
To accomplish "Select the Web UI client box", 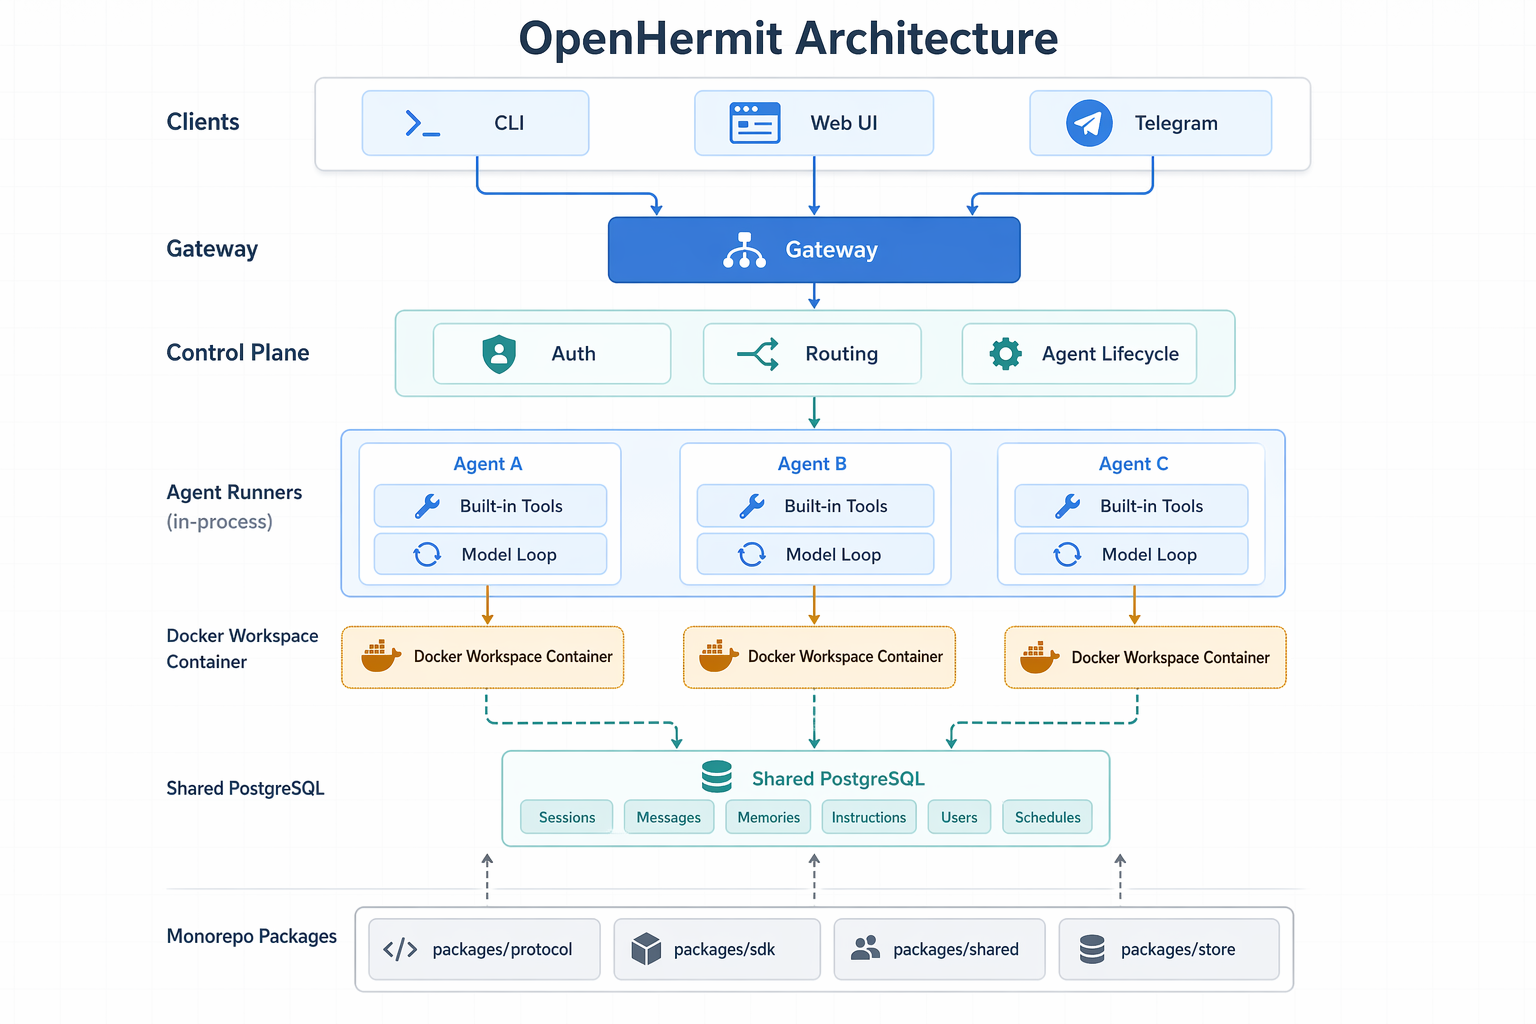I will point(814,123).
